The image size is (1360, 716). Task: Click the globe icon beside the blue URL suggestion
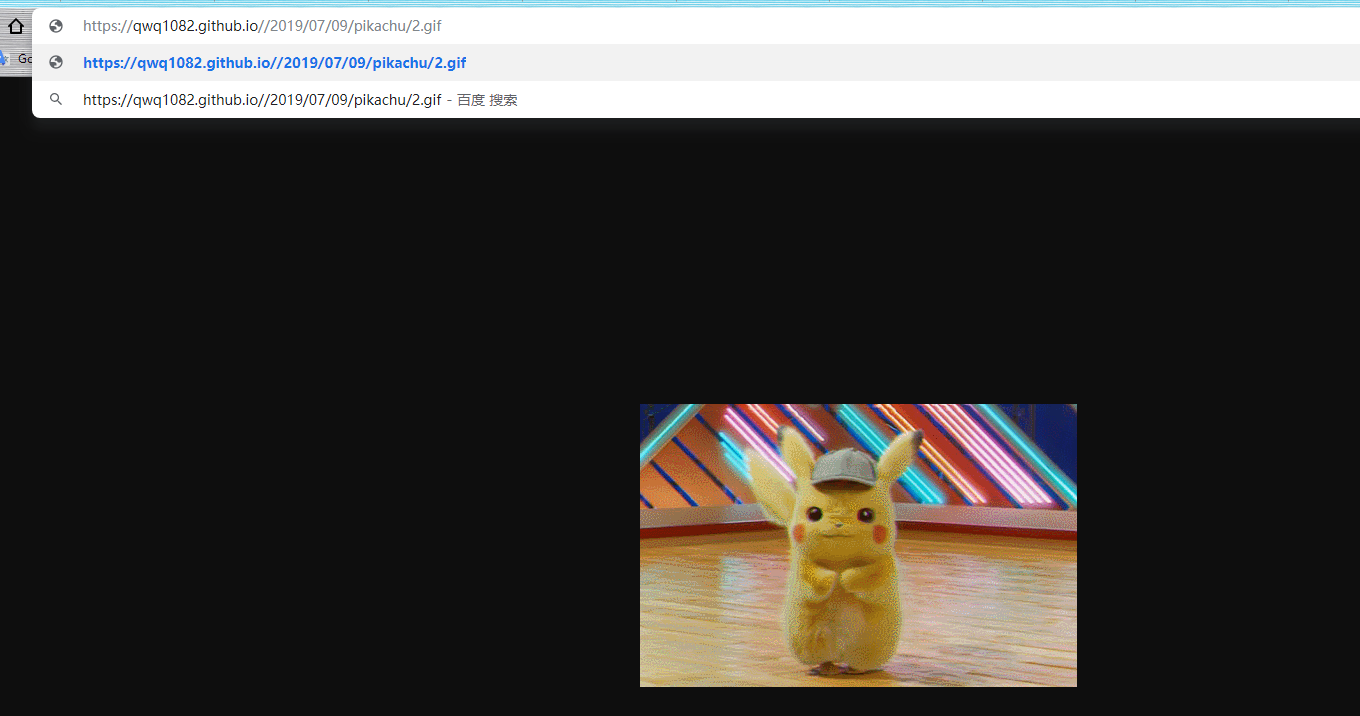coord(56,62)
